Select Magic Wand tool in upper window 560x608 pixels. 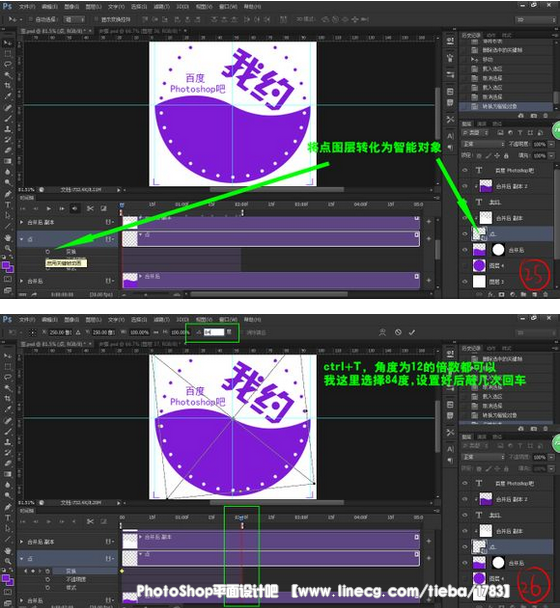(x=7, y=74)
